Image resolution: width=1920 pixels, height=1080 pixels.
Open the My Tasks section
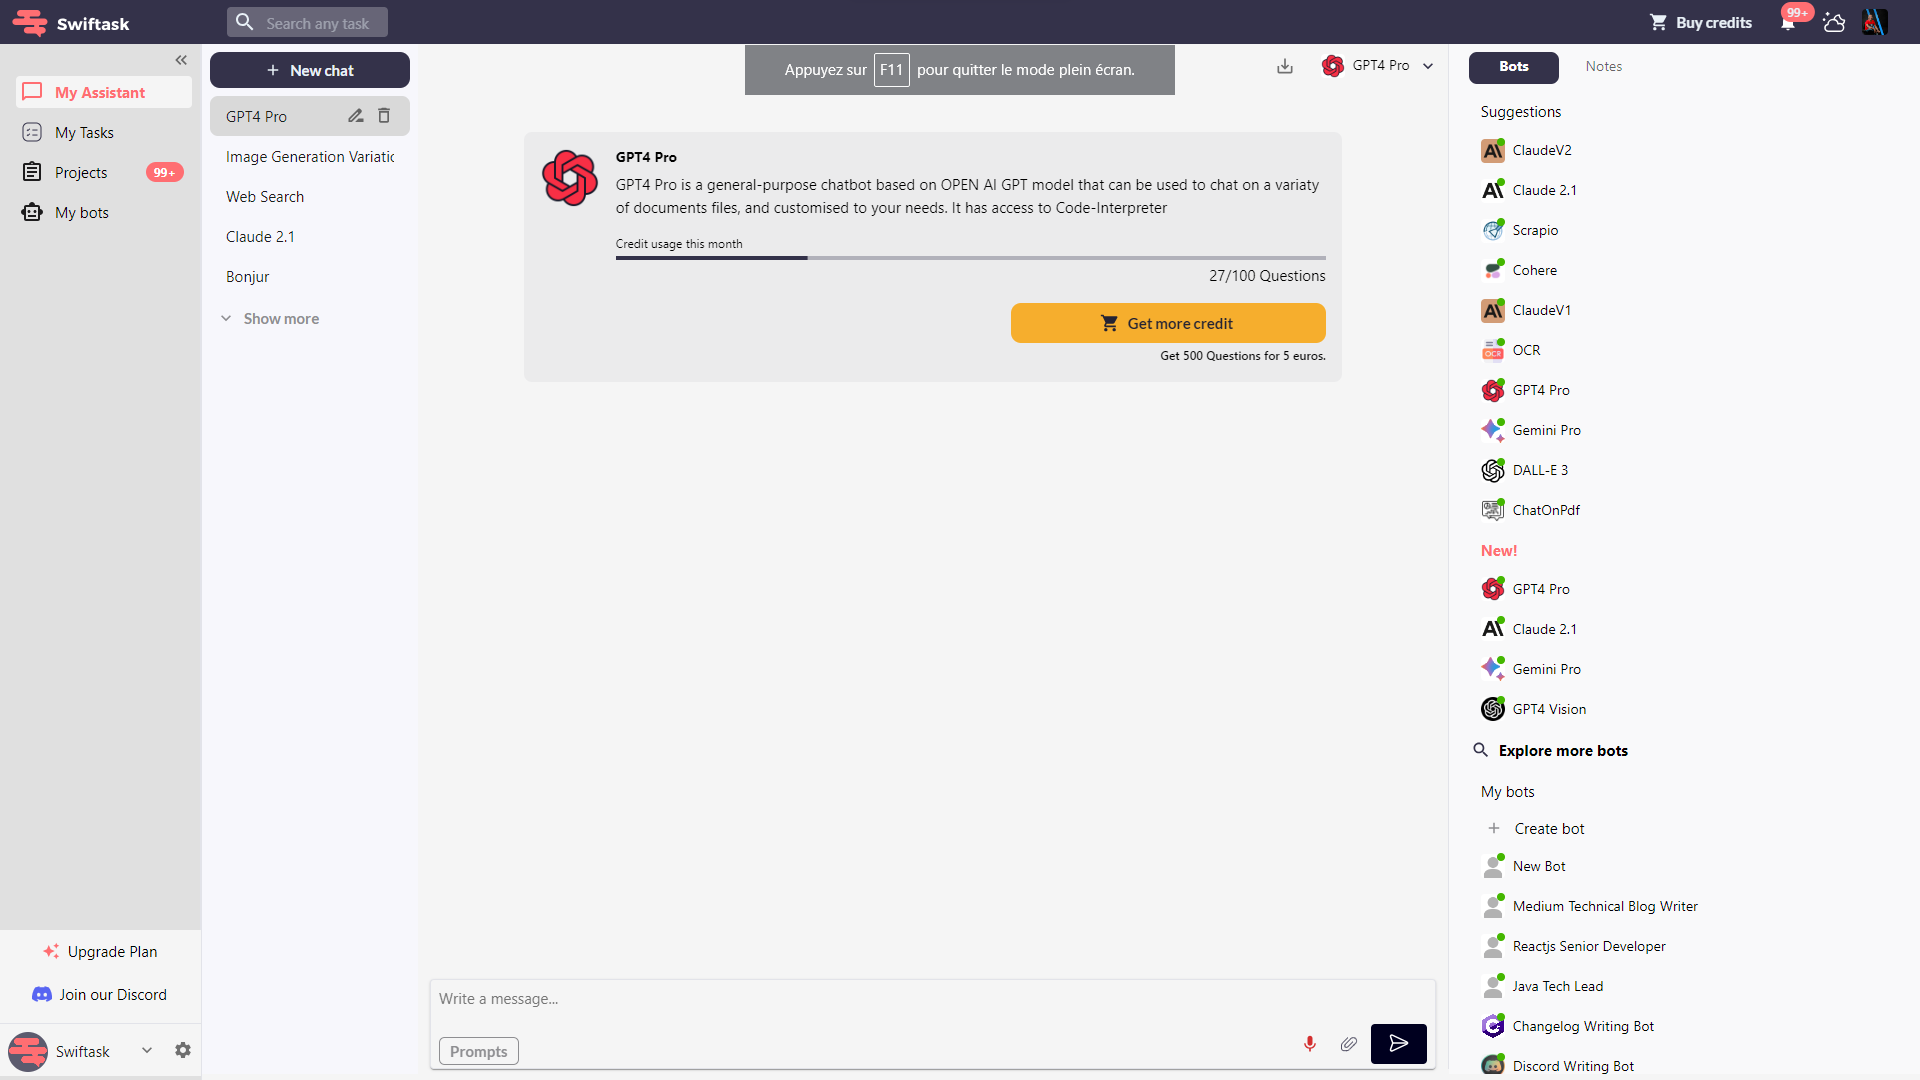click(86, 131)
